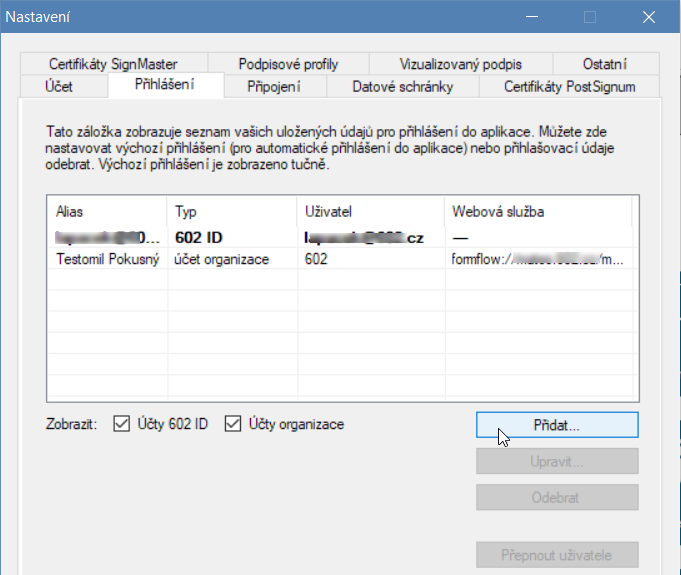Click the Přidat... button
This screenshot has height=575, width=681.
click(x=557, y=425)
